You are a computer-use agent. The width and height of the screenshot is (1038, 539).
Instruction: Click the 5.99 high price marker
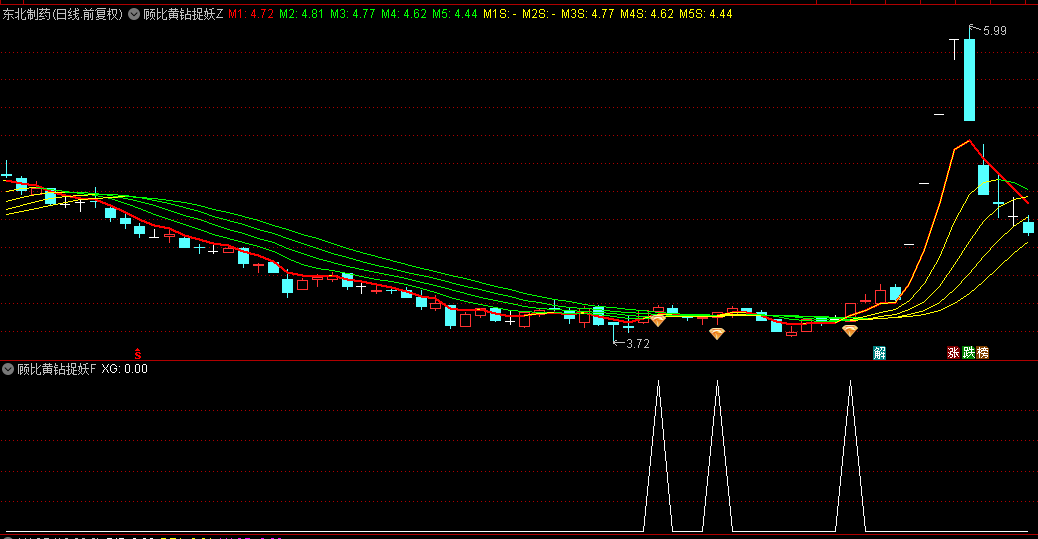click(994, 32)
